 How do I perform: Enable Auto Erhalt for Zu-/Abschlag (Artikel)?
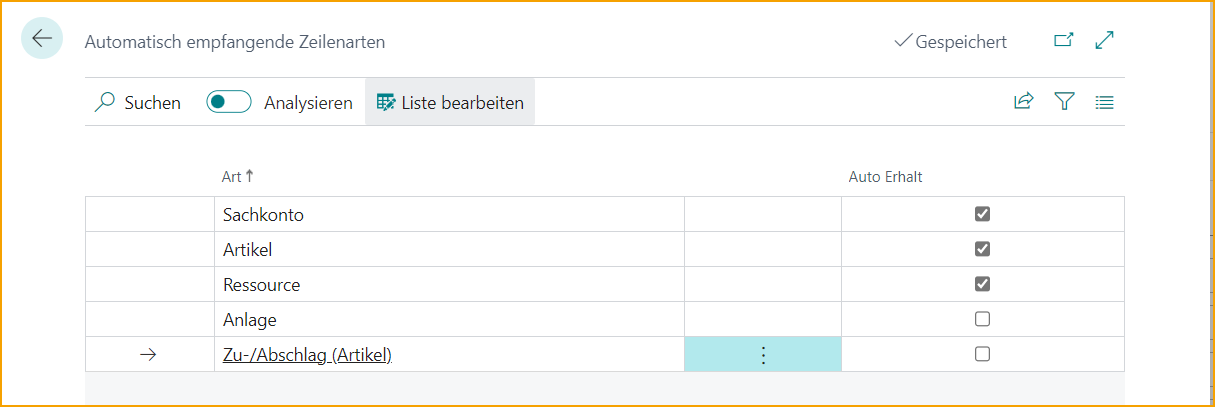(x=982, y=354)
